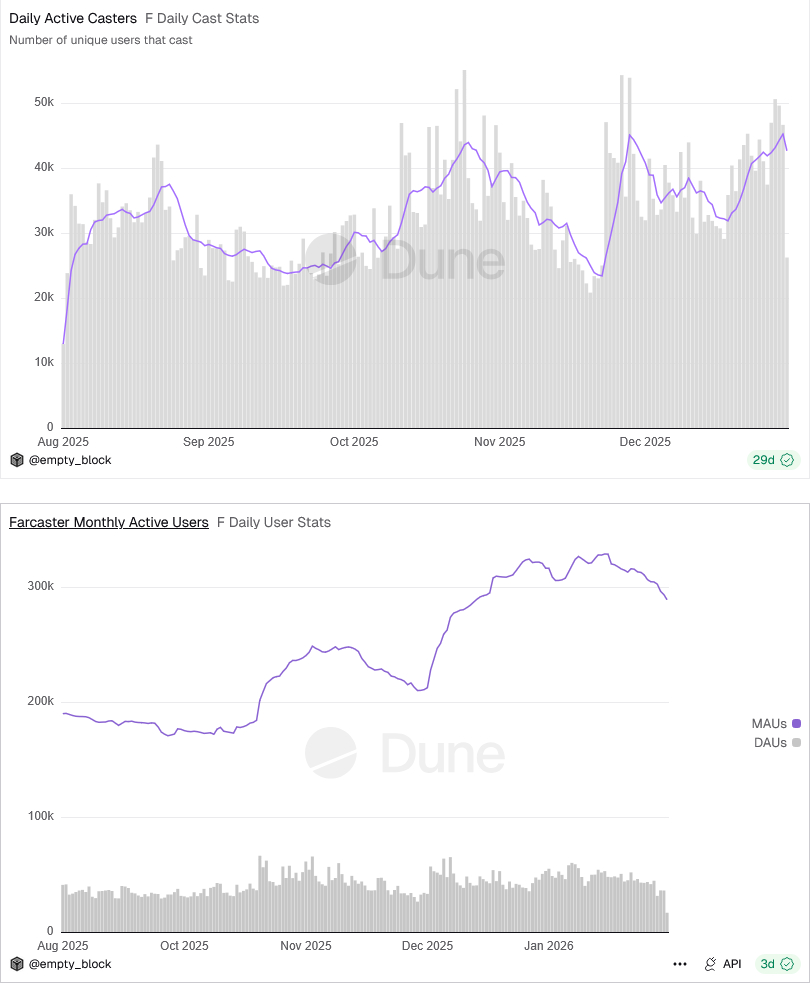Open @empty_block profile under Monthly Active Users
810x985 pixels.
click(x=68, y=964)
